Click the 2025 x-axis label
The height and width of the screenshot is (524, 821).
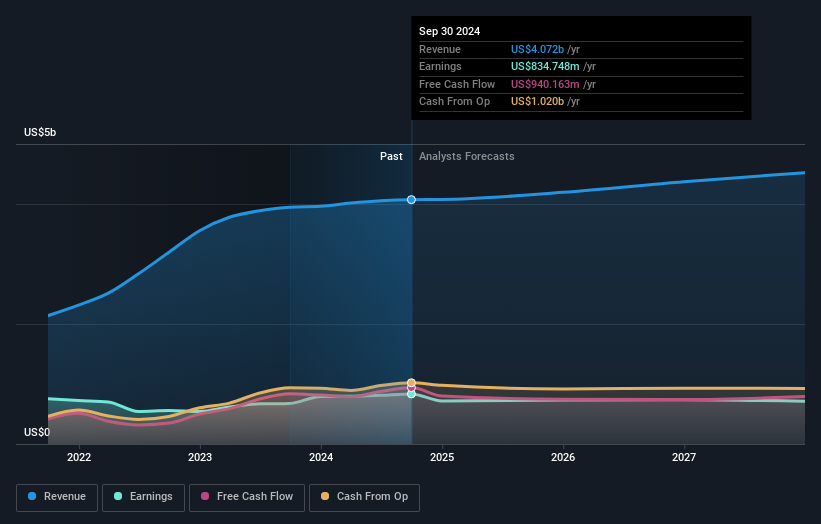(x=442, y=458)
